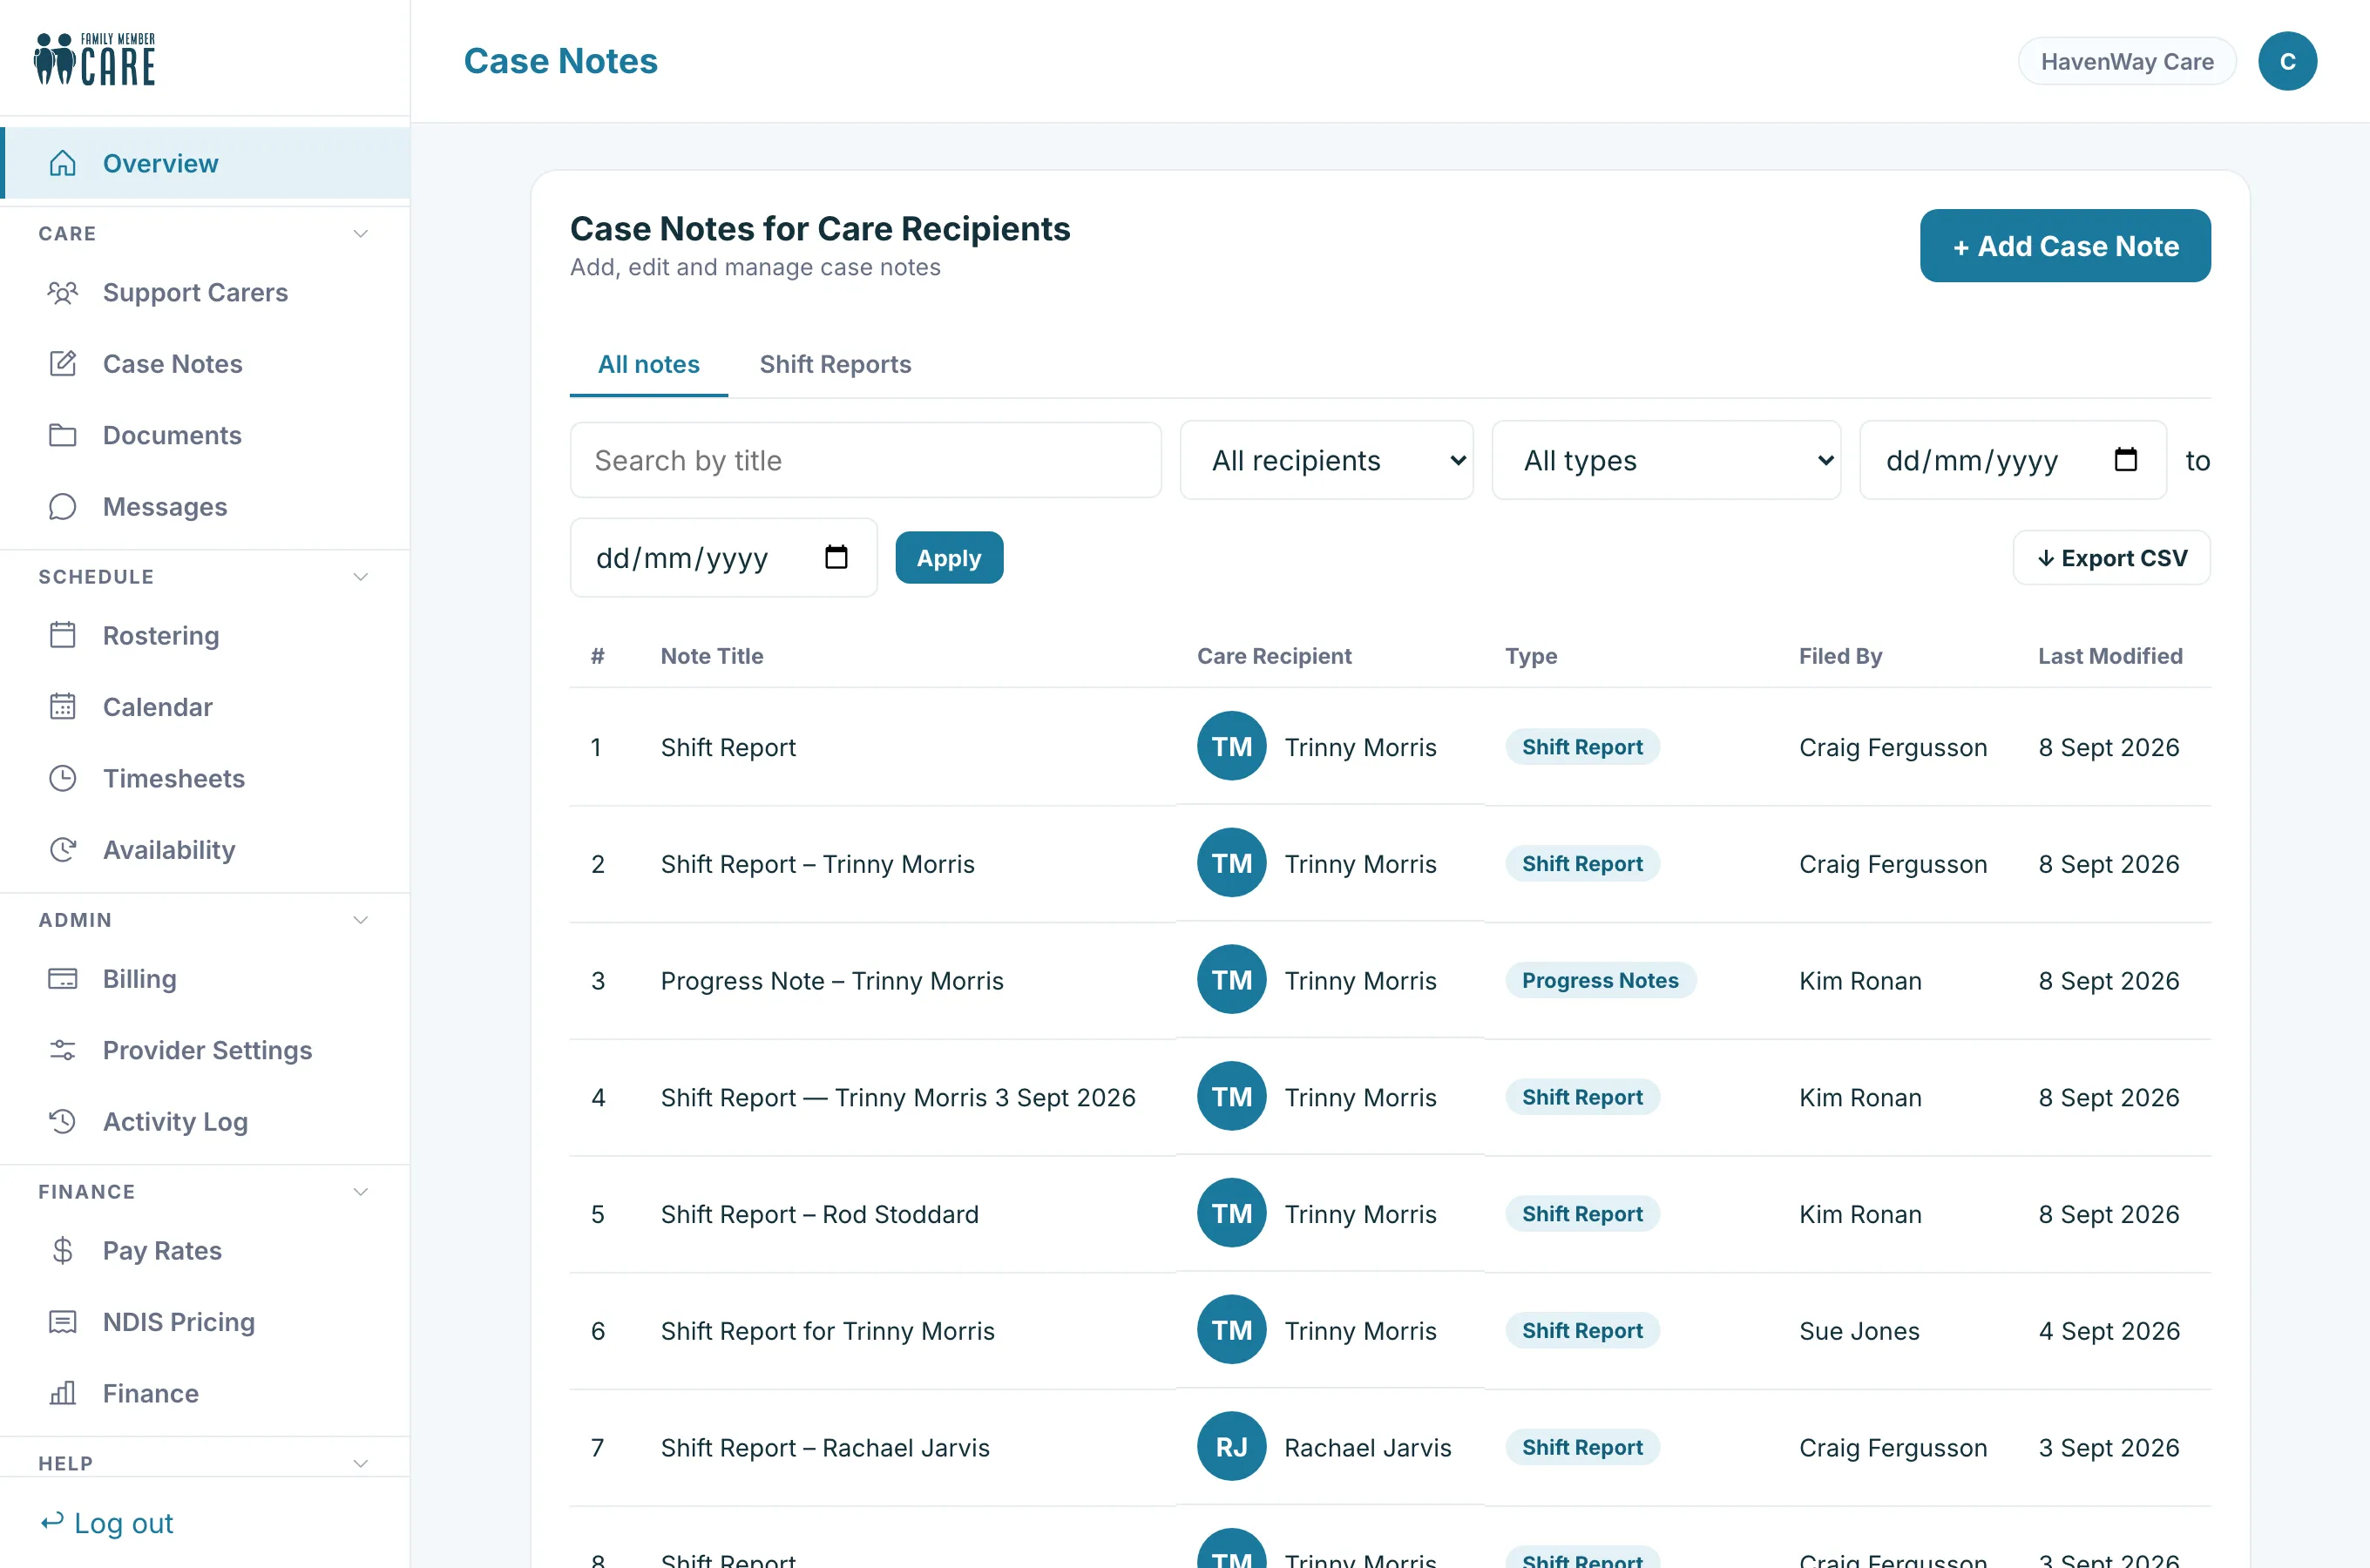Switch to the All notes tab
This screenshot has height=1568, width=2370.
[648, 364]
